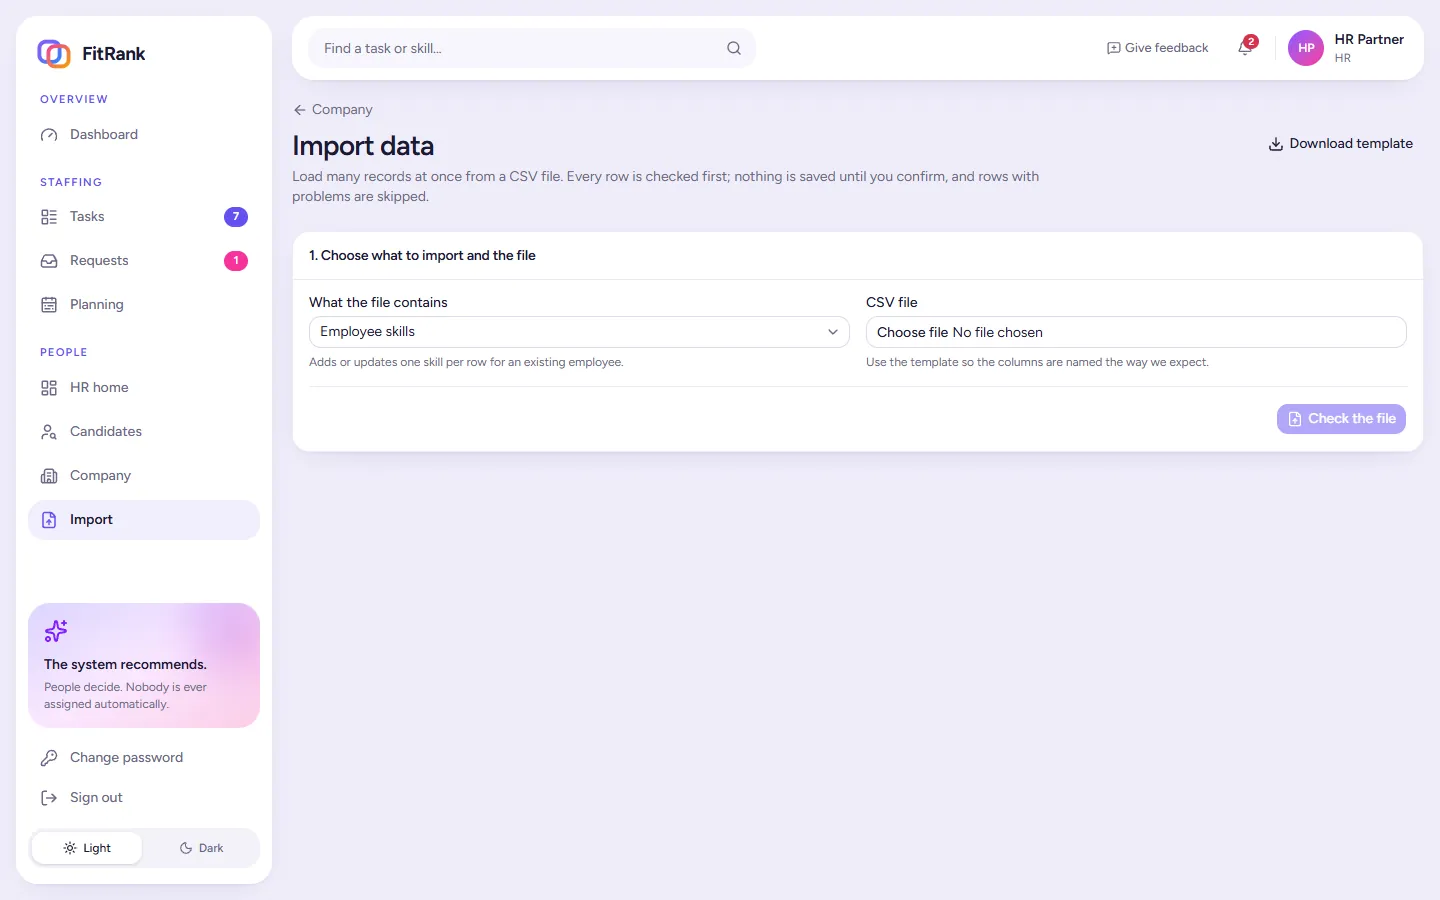Viewport: 1440px width, 900px height.
Task: Click the Download template link
Action: point(1340,144)
